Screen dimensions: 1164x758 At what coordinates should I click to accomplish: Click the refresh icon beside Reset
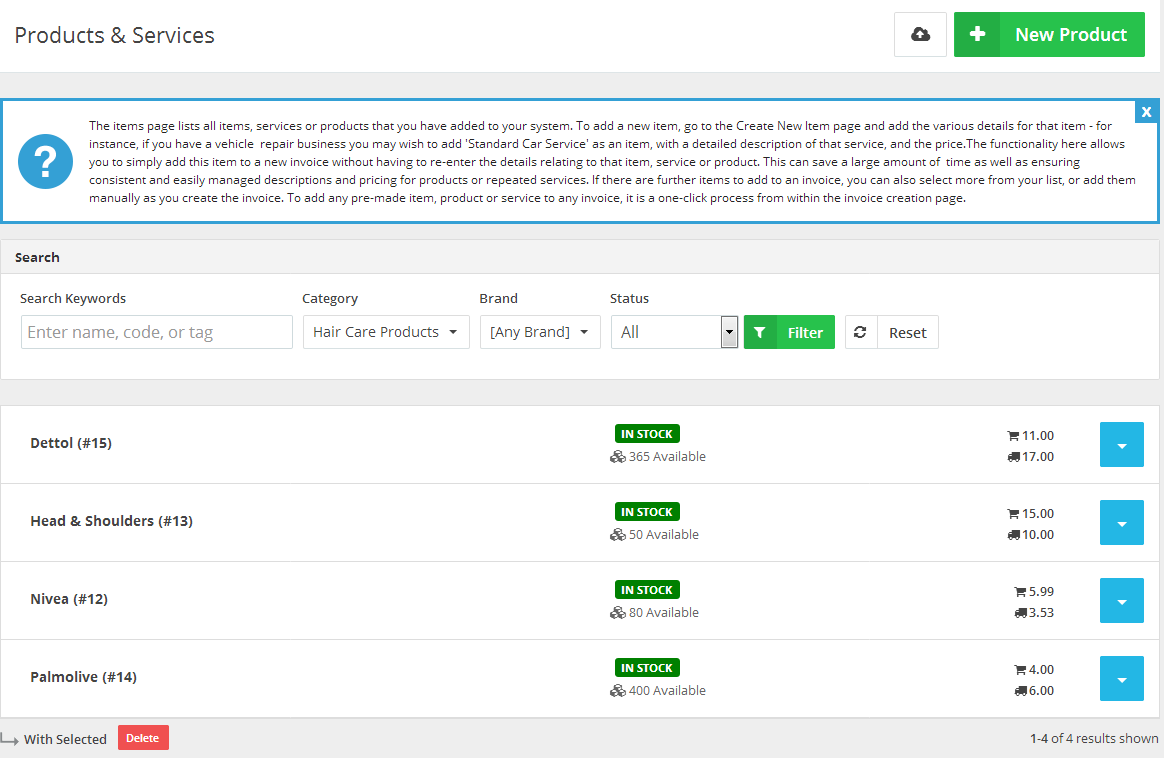click(860, 332)
